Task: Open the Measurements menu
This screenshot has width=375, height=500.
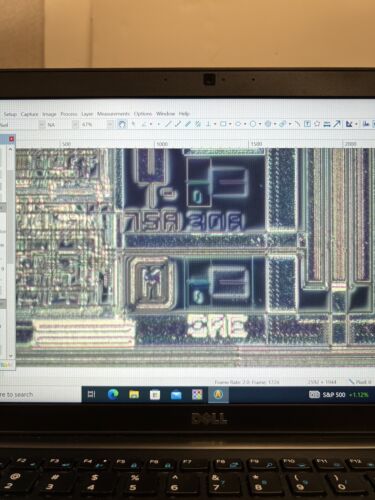Action: pyautogui.click(x=113, y=114)
